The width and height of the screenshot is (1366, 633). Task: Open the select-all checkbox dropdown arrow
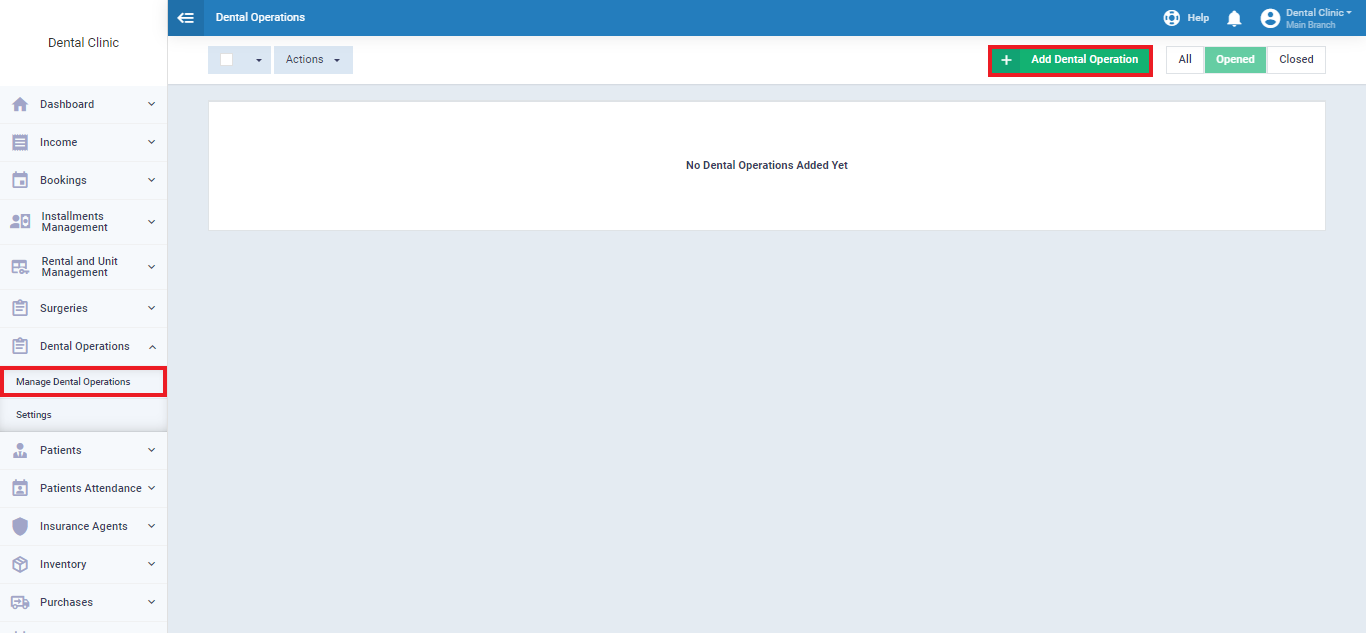(x=258, y=61)
